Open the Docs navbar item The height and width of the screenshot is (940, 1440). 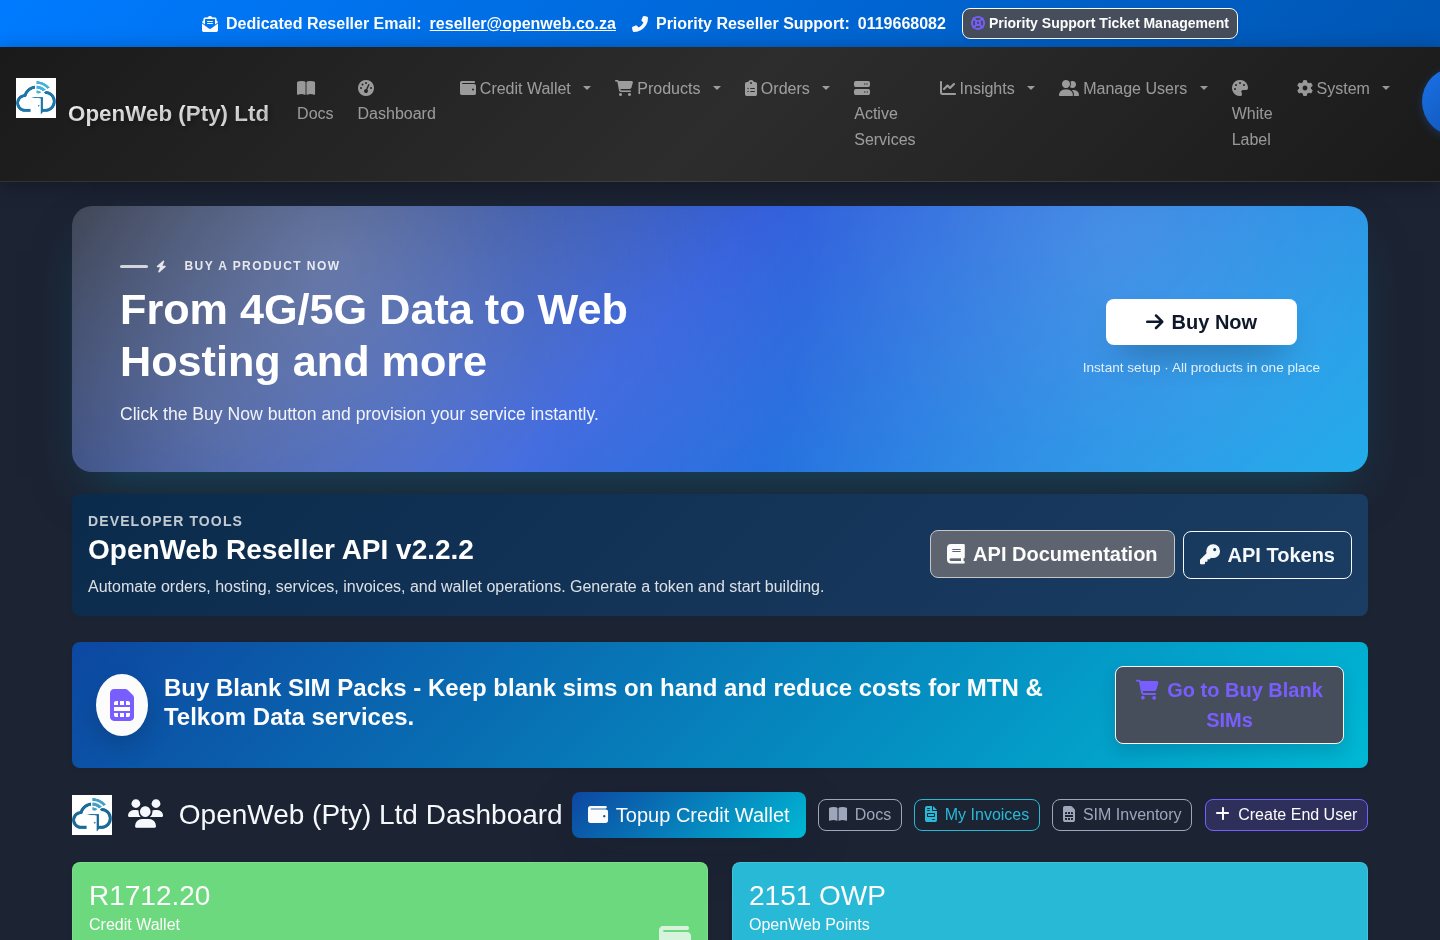[x=315, y=101]
